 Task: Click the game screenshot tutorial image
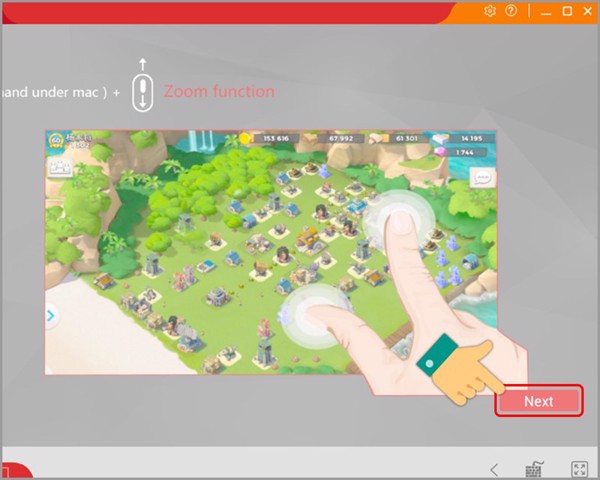tap(271, 252)
